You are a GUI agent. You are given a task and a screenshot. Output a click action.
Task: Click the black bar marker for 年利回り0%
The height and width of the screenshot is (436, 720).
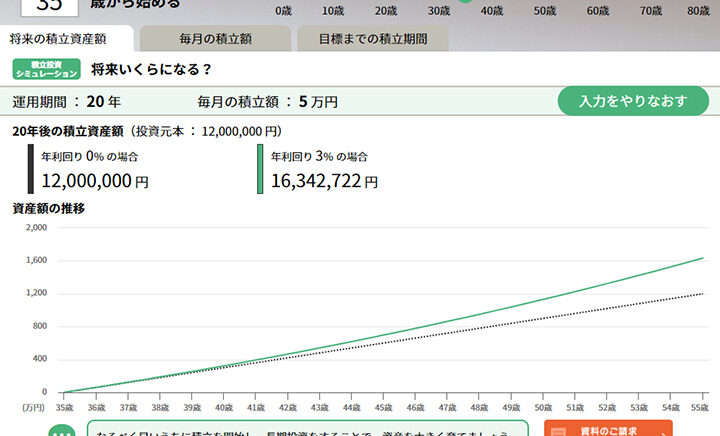click(31, 169)
